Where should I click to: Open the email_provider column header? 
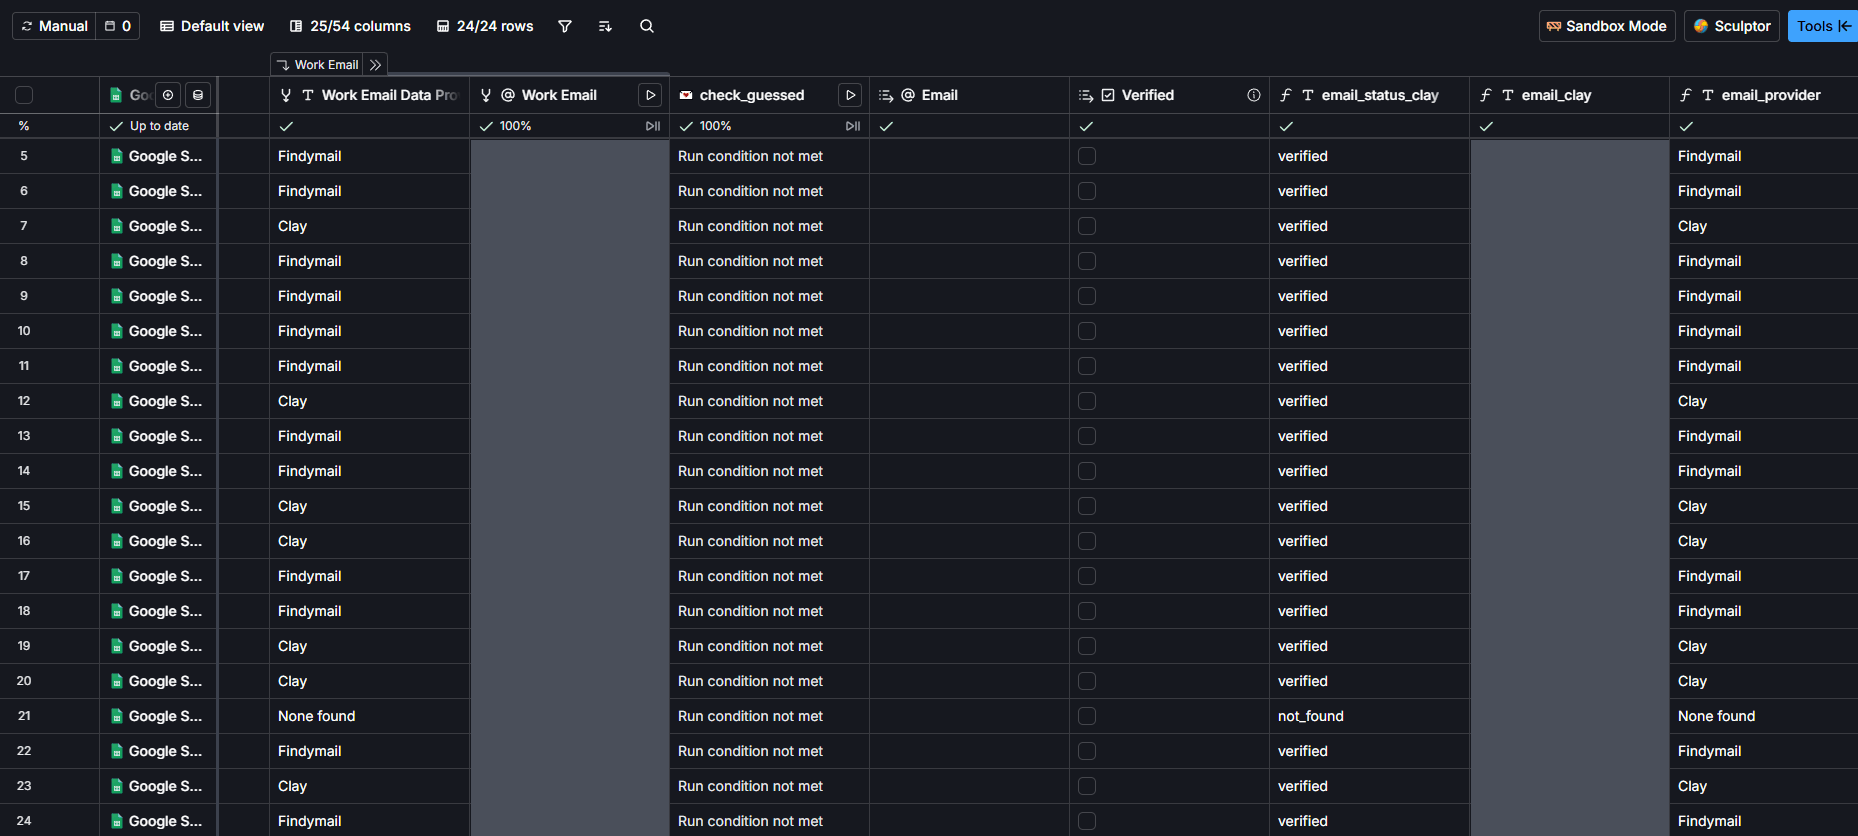point(1764,95)
